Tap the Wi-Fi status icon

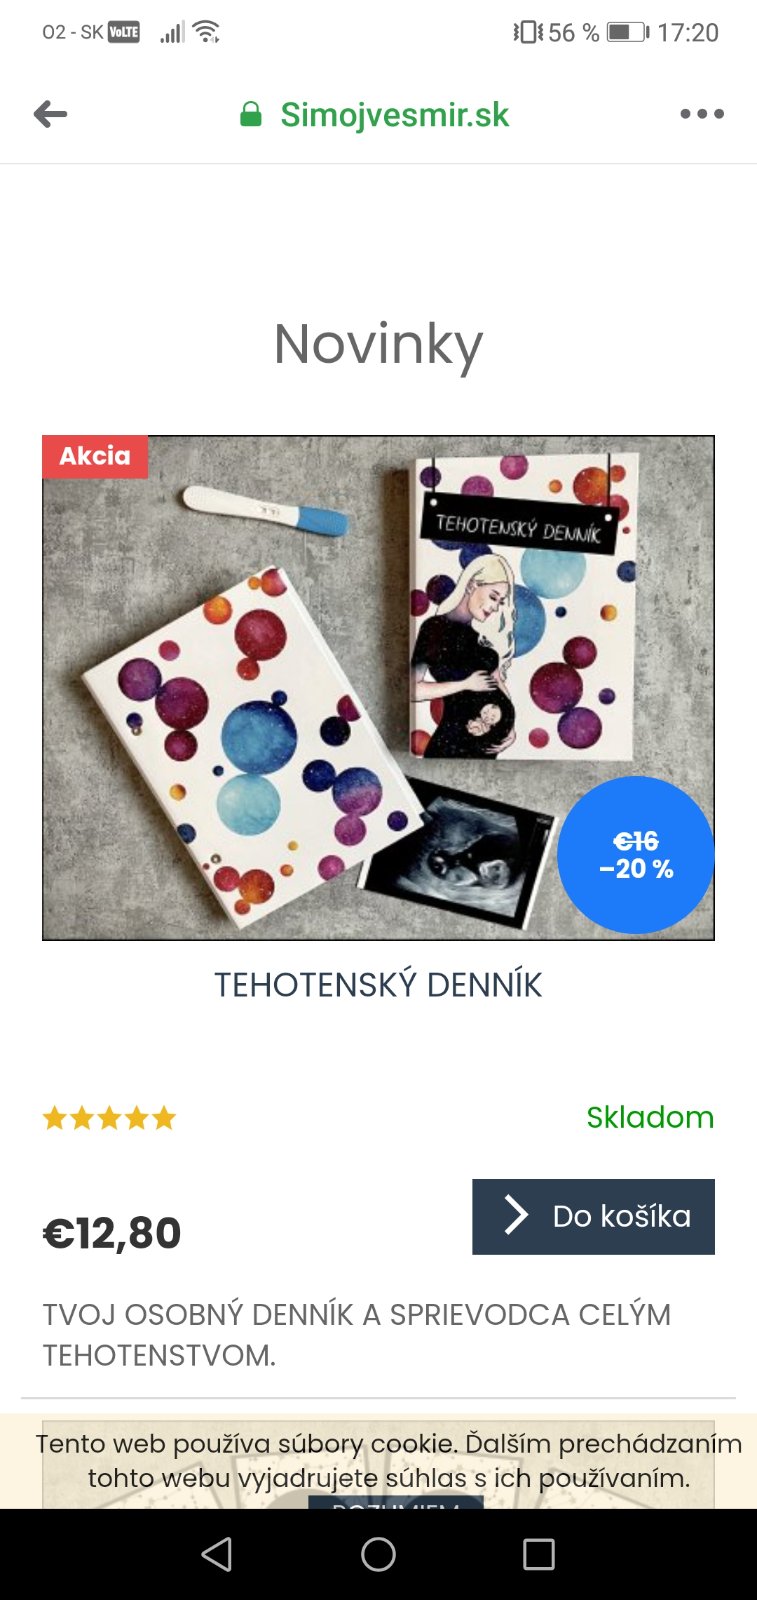207,32
